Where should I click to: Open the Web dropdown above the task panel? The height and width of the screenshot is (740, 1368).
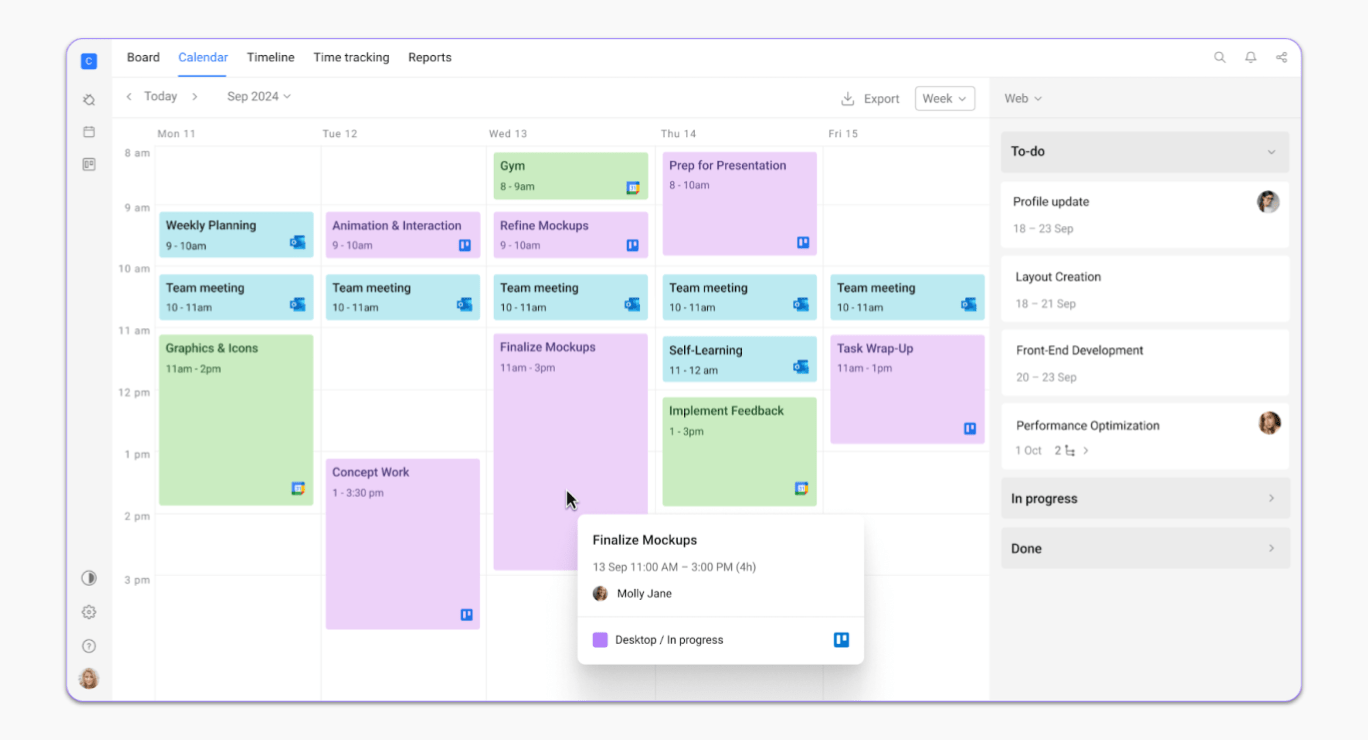(x=1022, y=98)
